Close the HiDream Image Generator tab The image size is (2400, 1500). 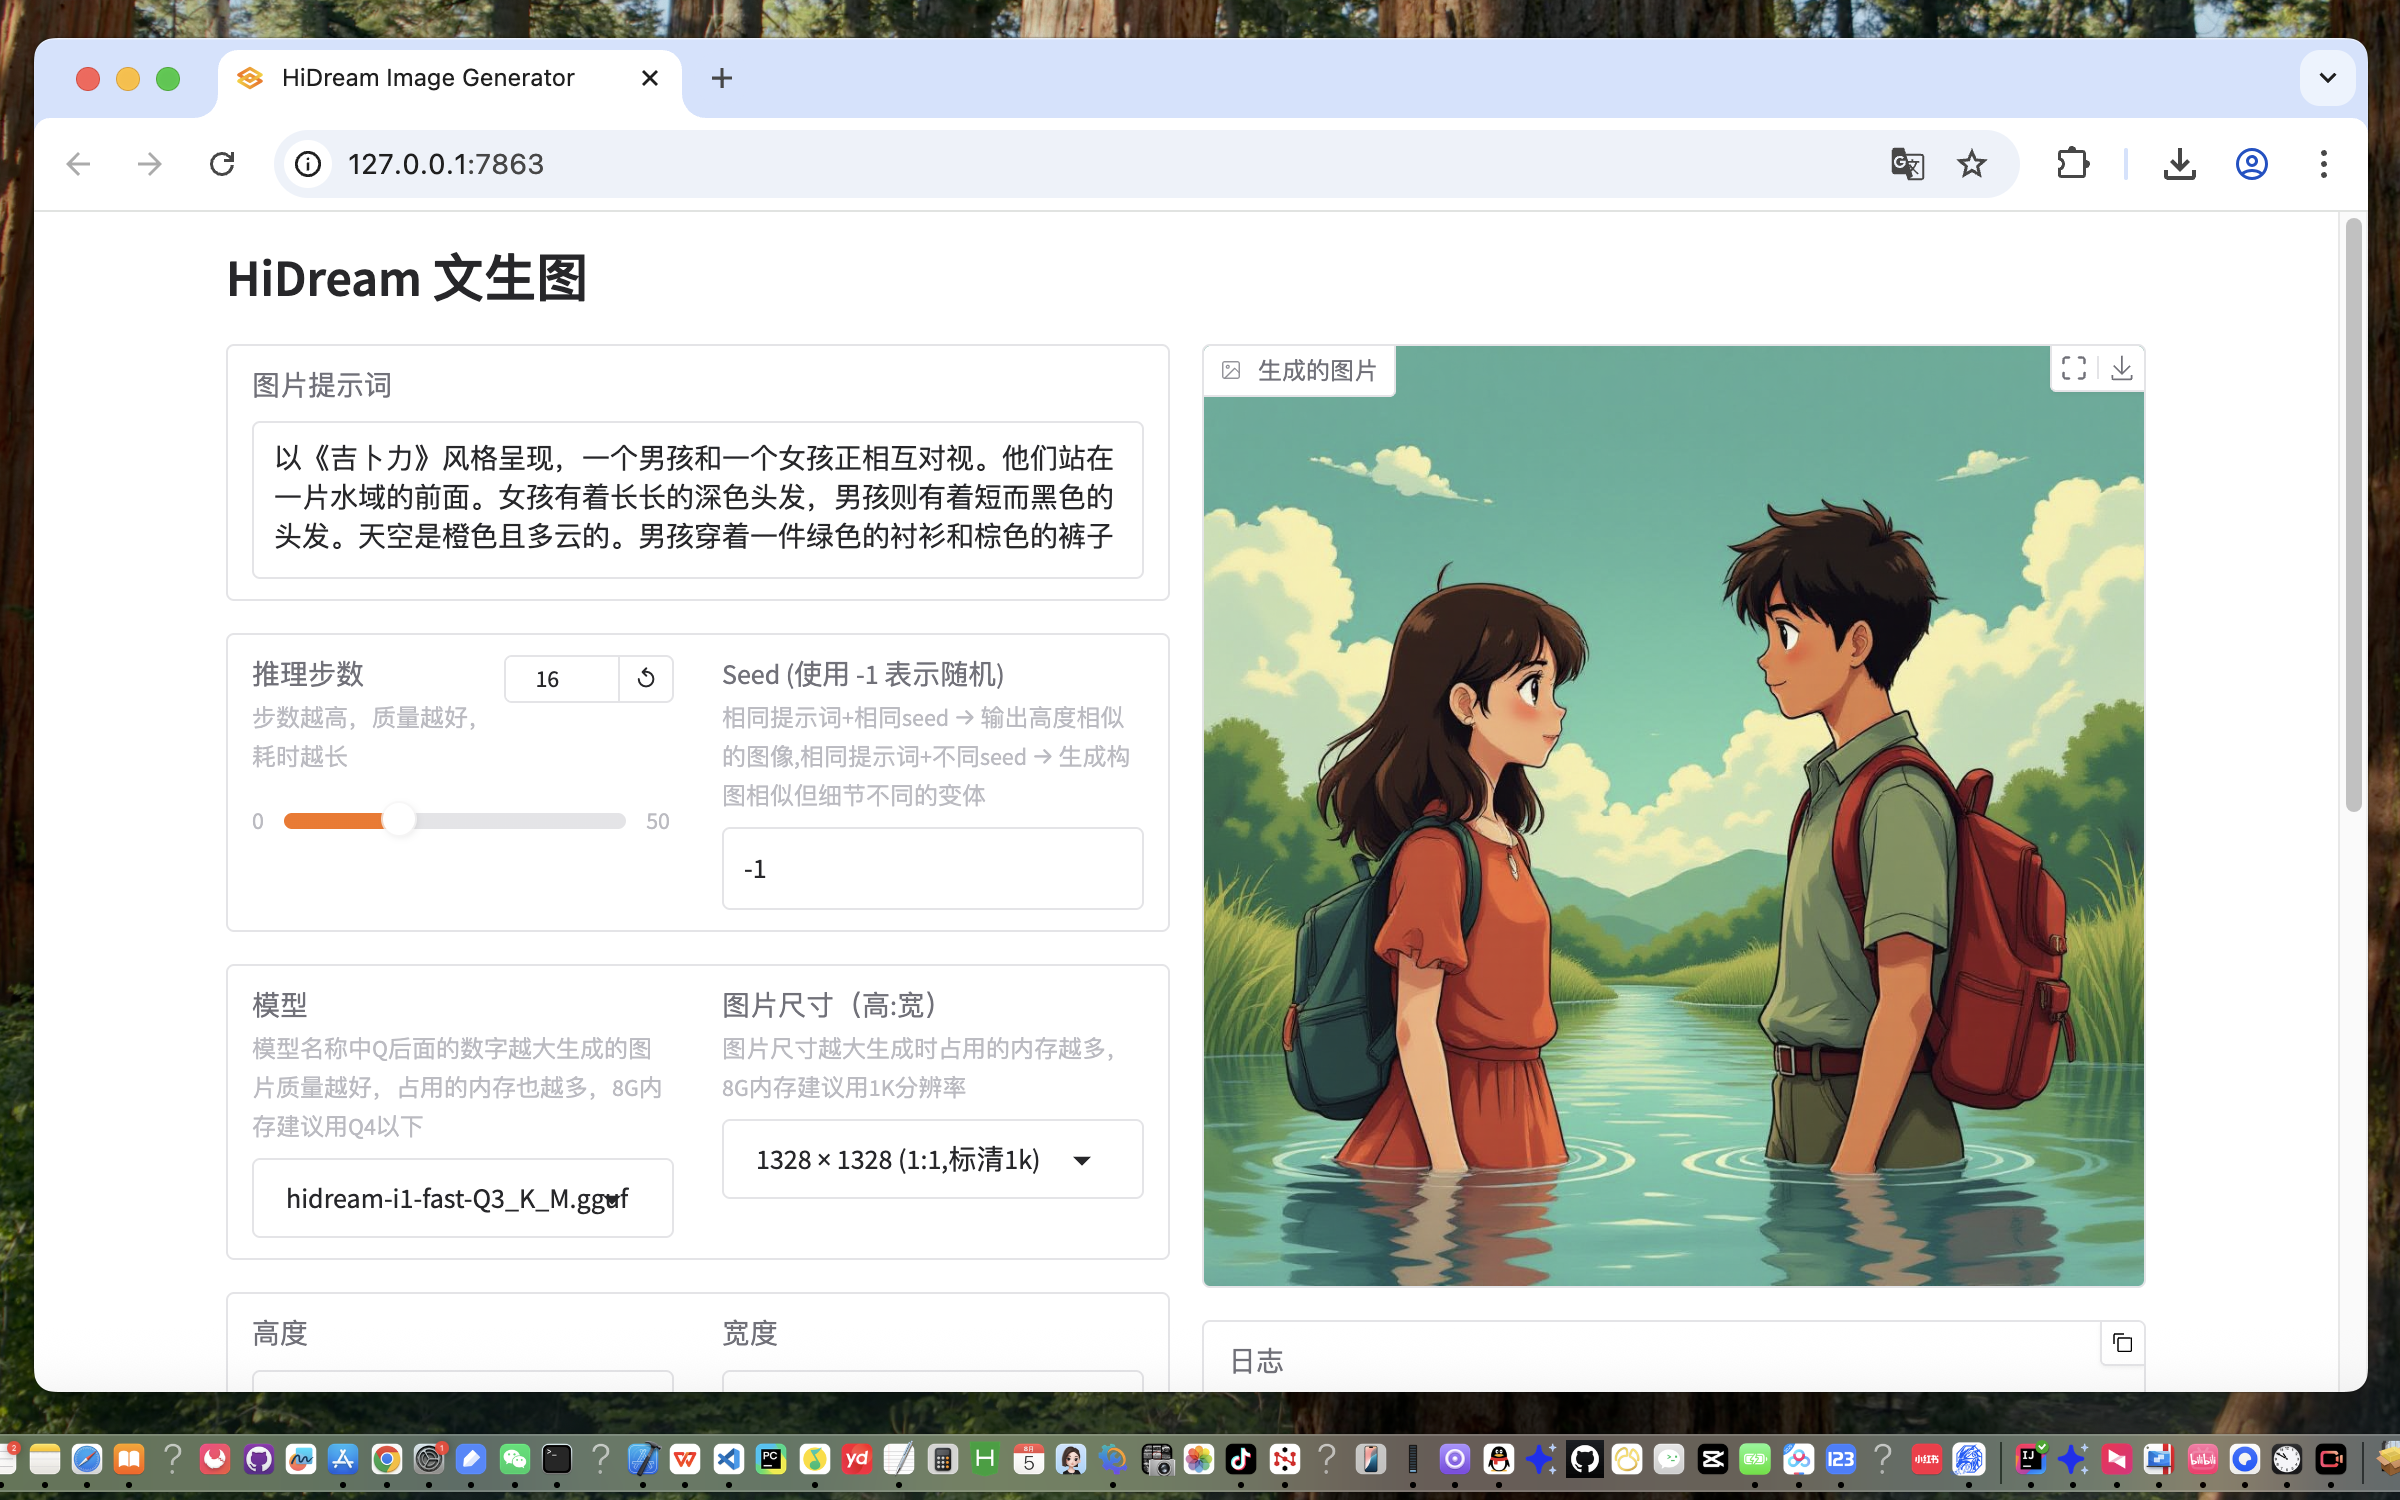pyautogui.click(x=650, y=78)
